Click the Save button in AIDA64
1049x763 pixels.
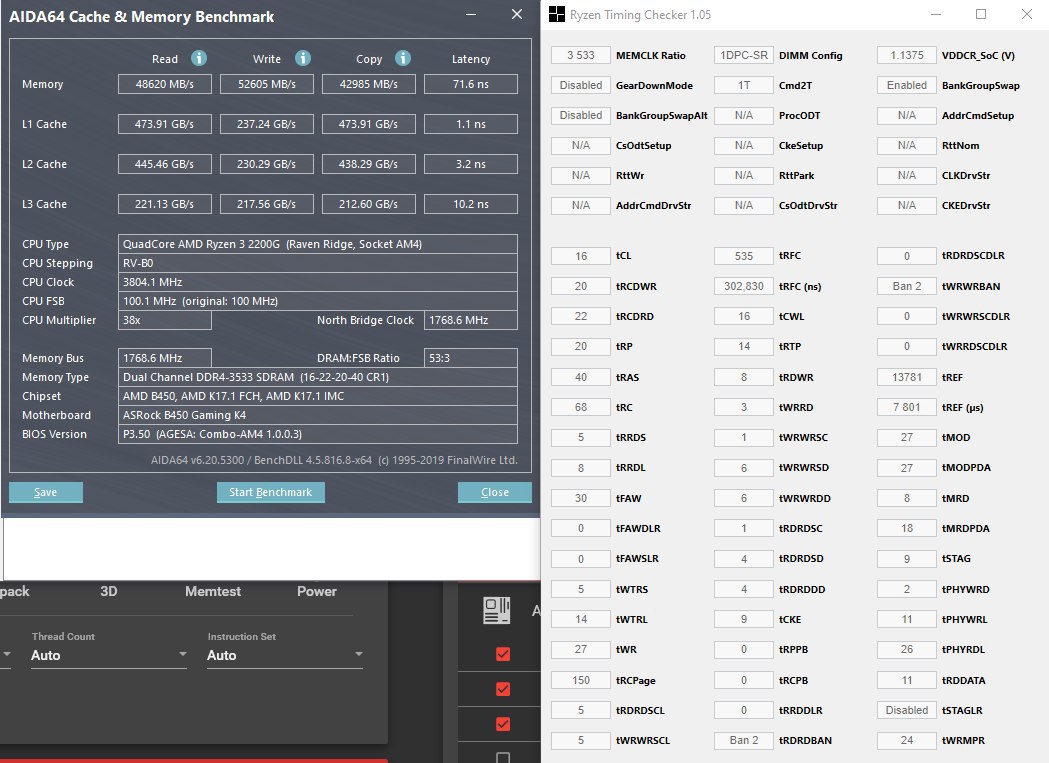tap(46, 492)
